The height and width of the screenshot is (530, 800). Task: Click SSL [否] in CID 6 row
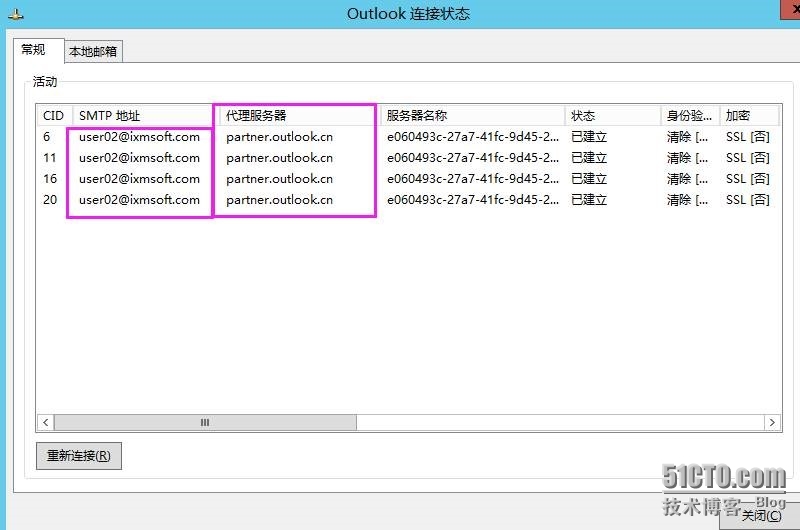pos(748,137)
